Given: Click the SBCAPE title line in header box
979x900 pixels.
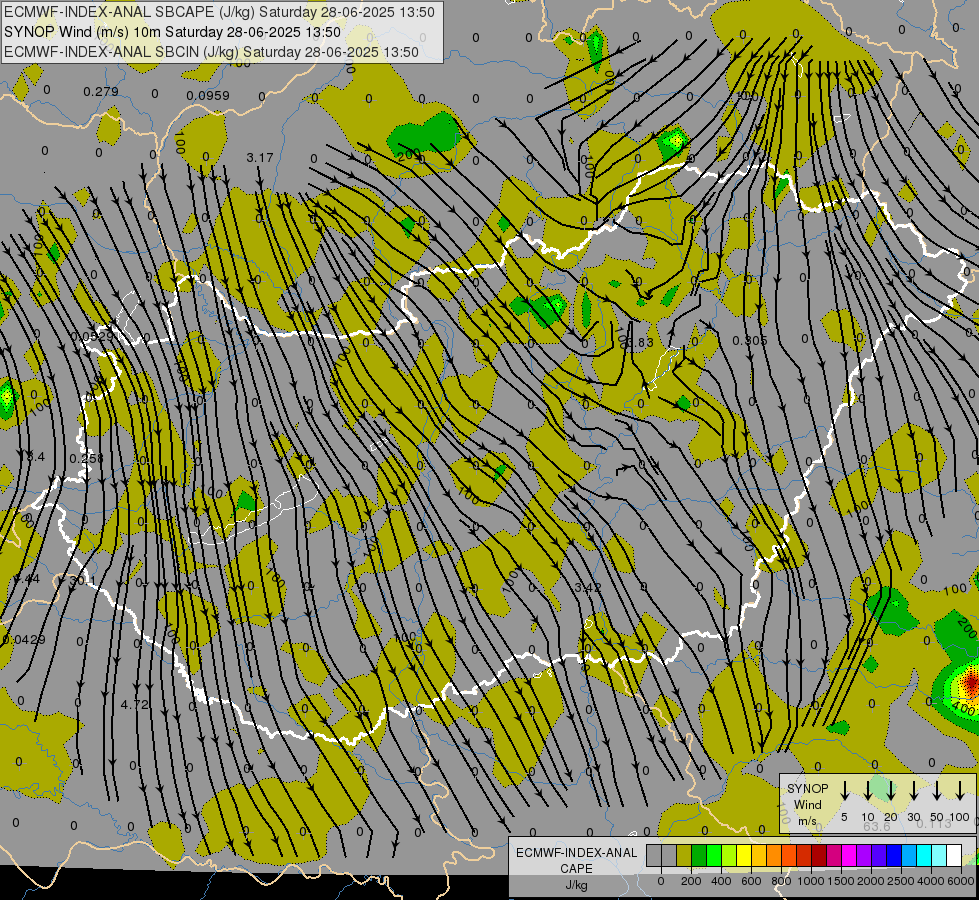Looking at the screenshot, I should pyautogui.click(x=219, y=12).
